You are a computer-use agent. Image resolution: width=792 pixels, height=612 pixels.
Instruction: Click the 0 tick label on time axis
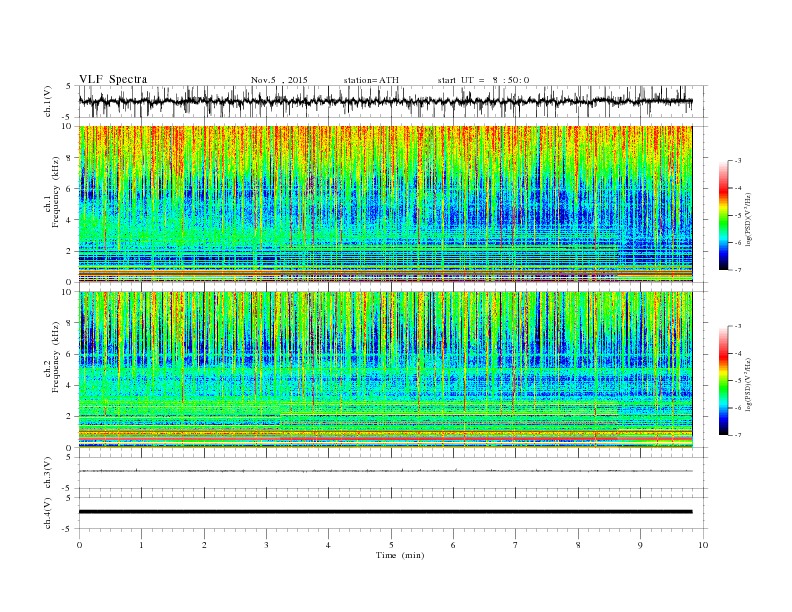tap(79, 545)
